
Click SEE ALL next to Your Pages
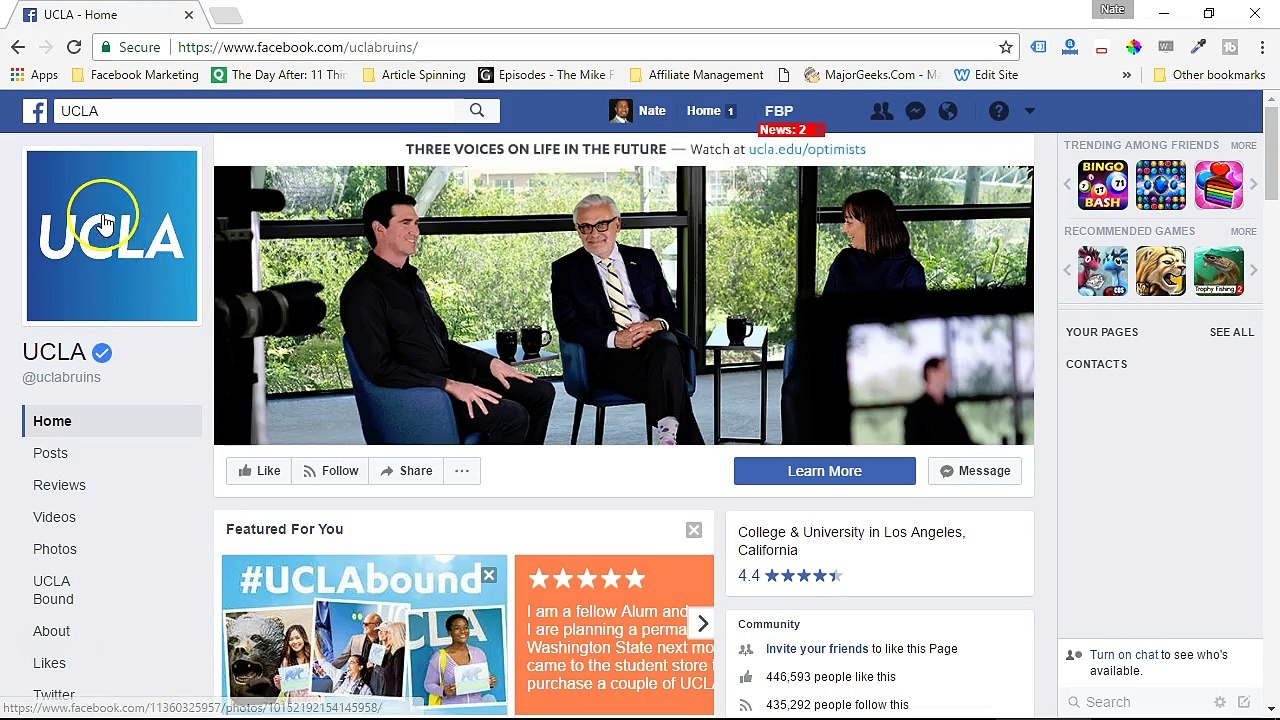(1231, 332)
